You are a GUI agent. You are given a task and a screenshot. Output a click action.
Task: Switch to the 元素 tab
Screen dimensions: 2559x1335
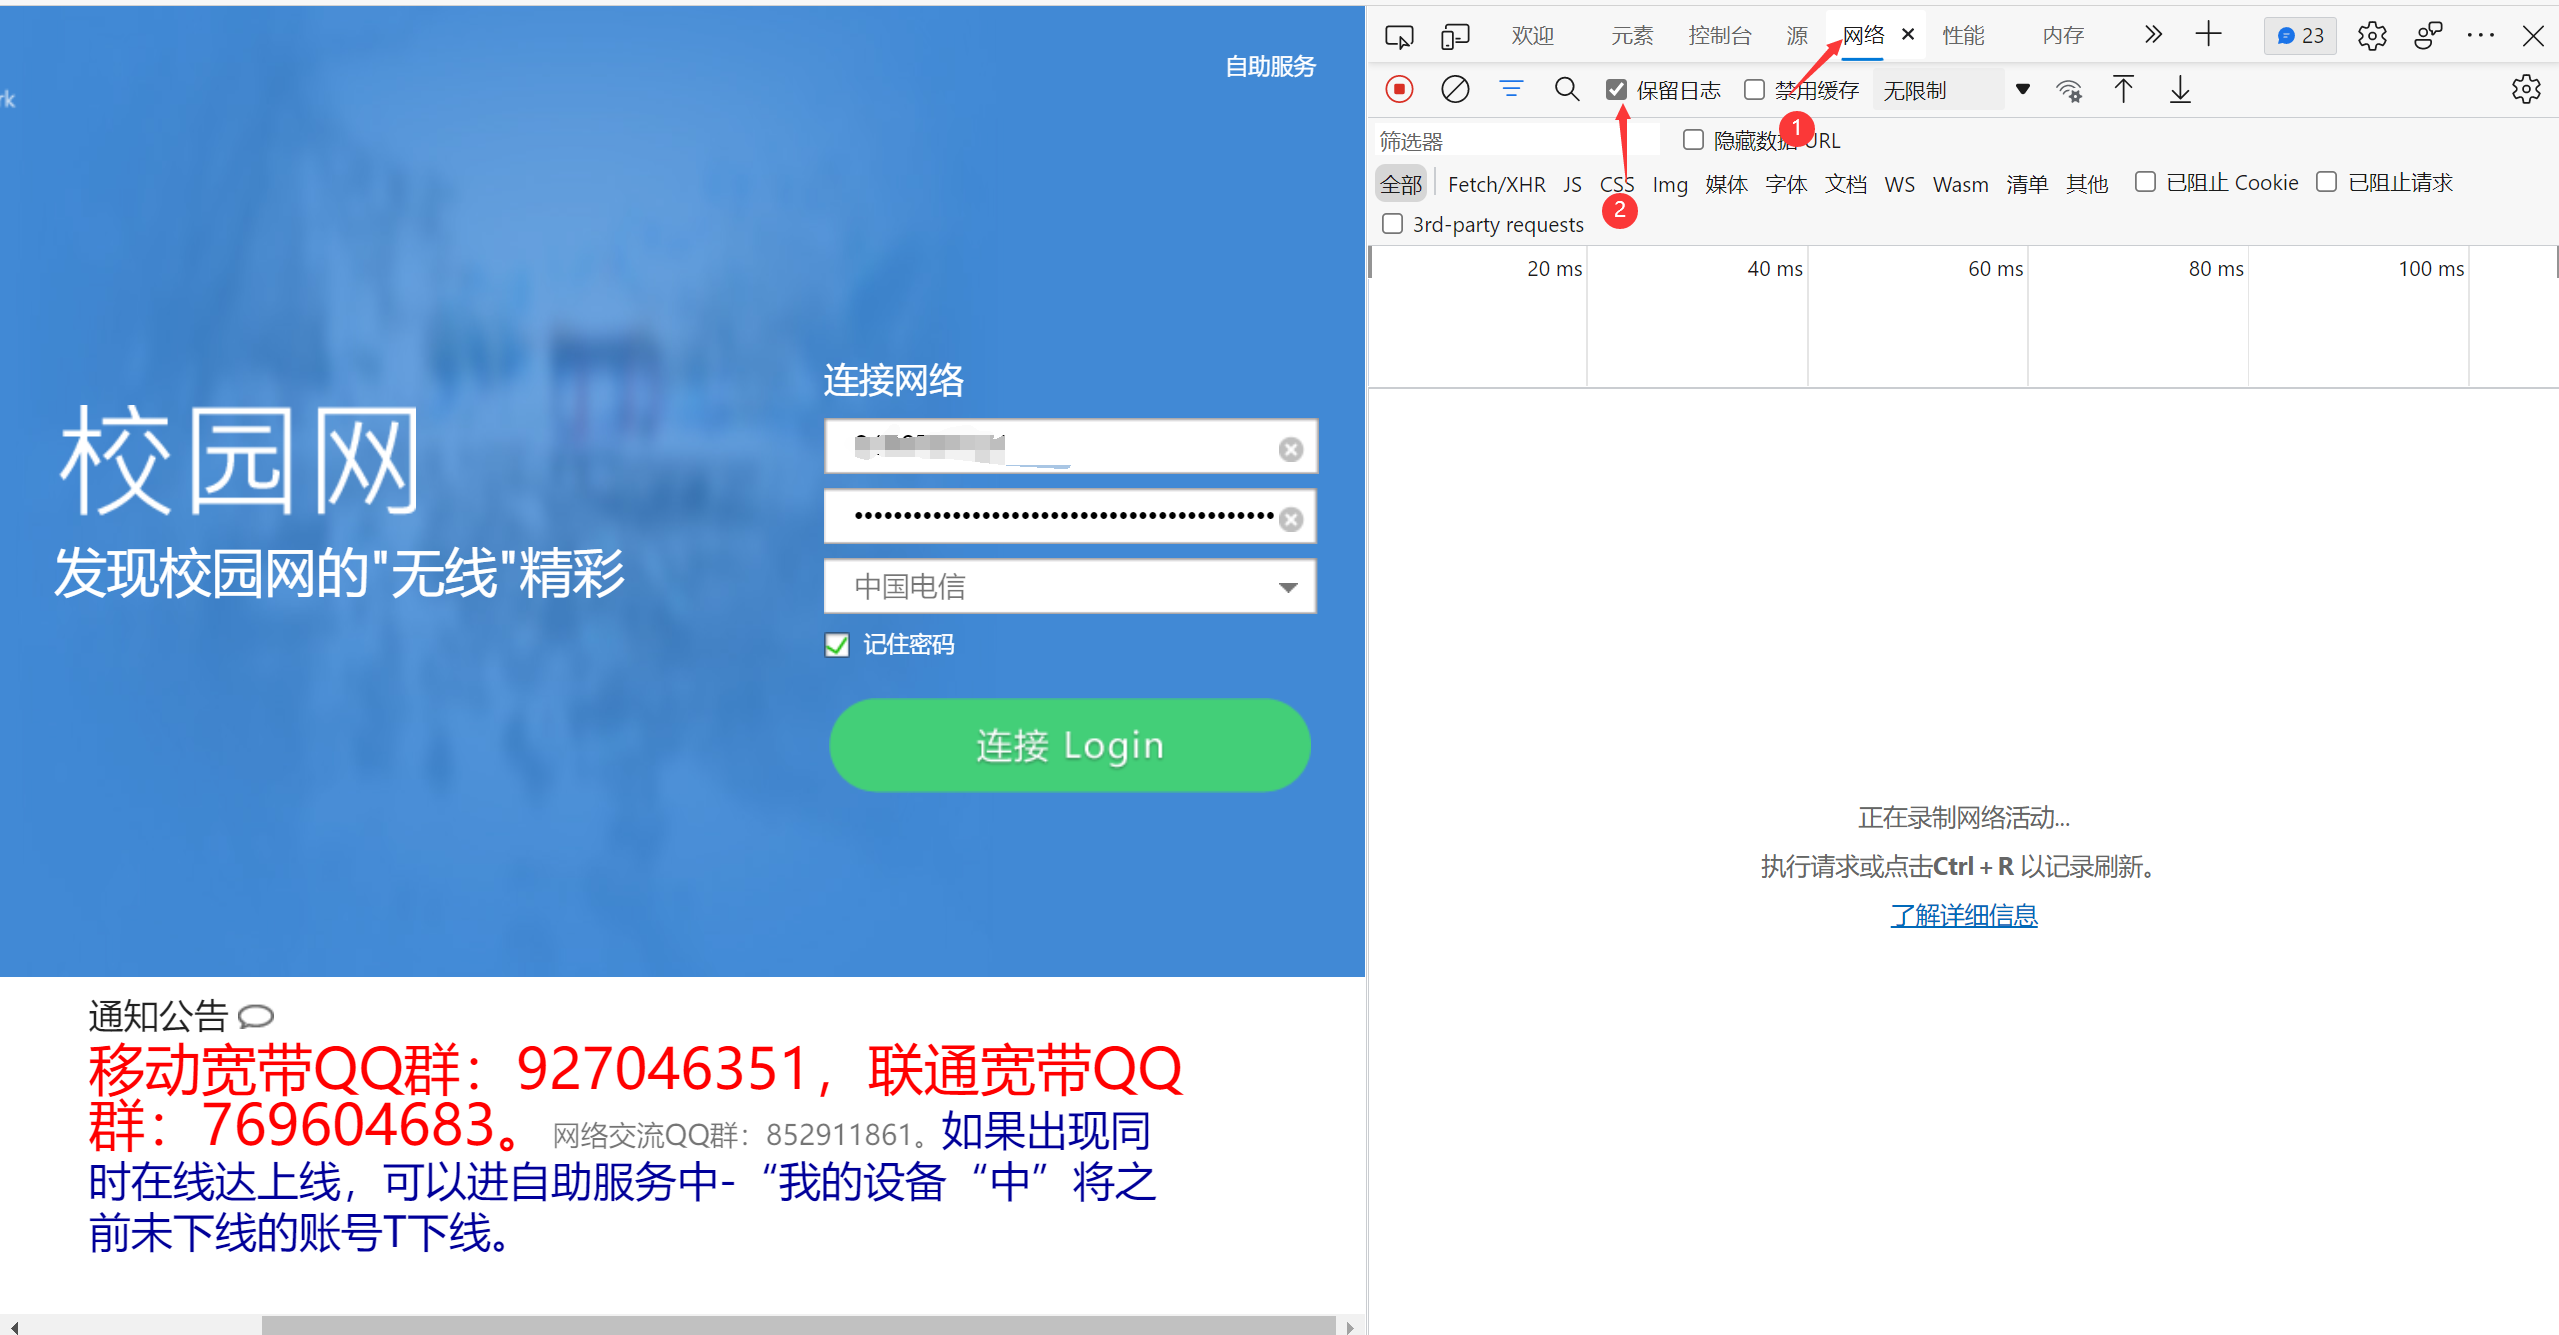1632,35
